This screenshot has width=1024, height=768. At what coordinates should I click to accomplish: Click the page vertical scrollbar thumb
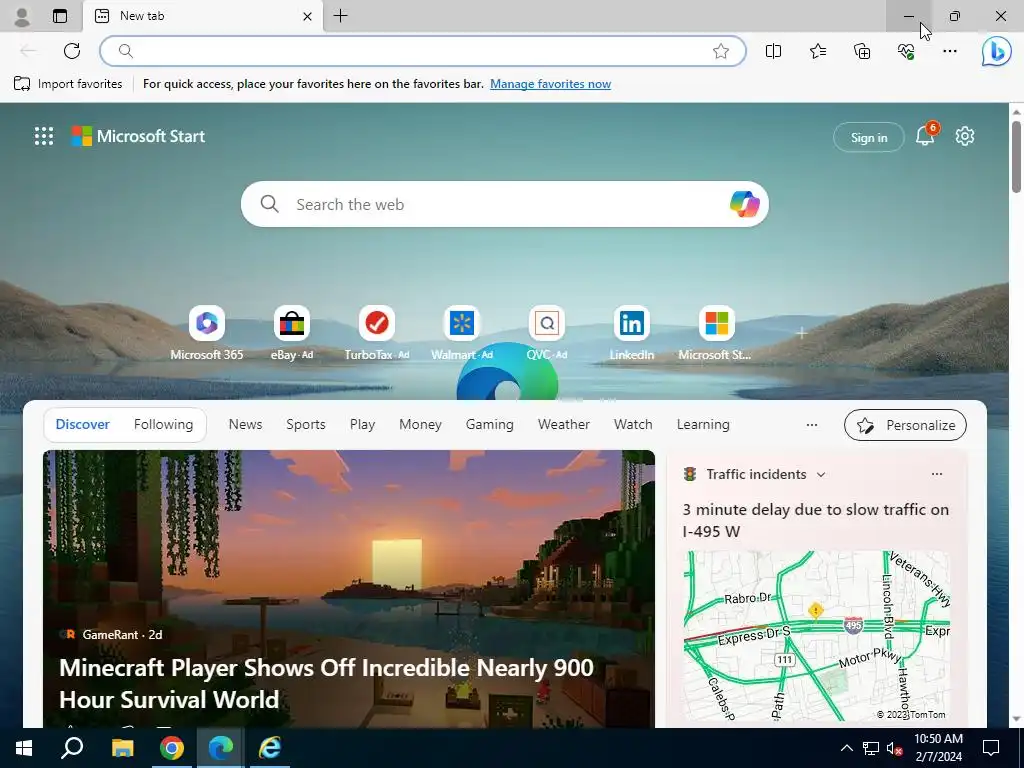click(1016, 157)
